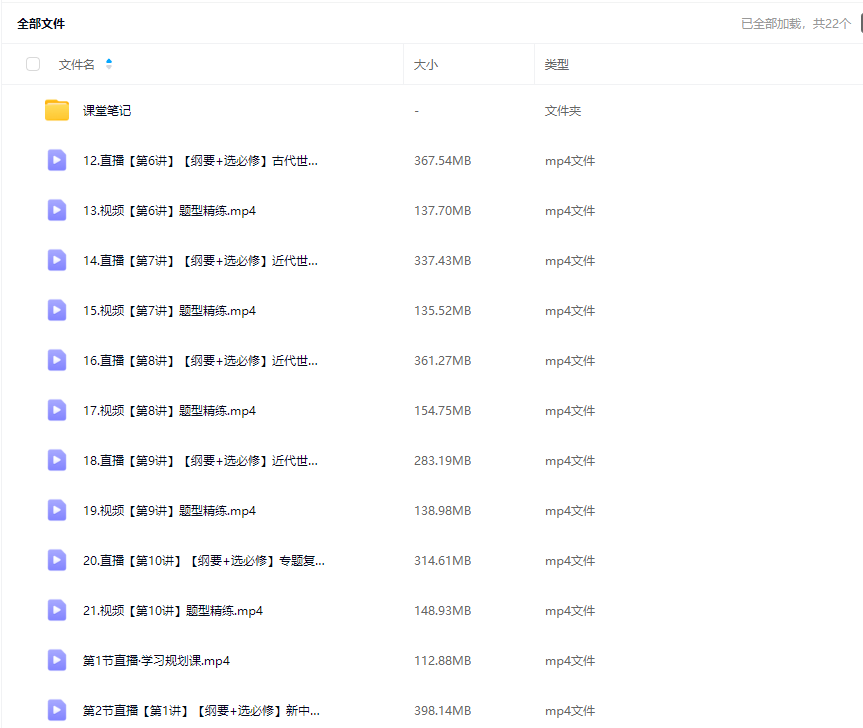Open 14.直播【第7讲】video file name

[200, 261]
